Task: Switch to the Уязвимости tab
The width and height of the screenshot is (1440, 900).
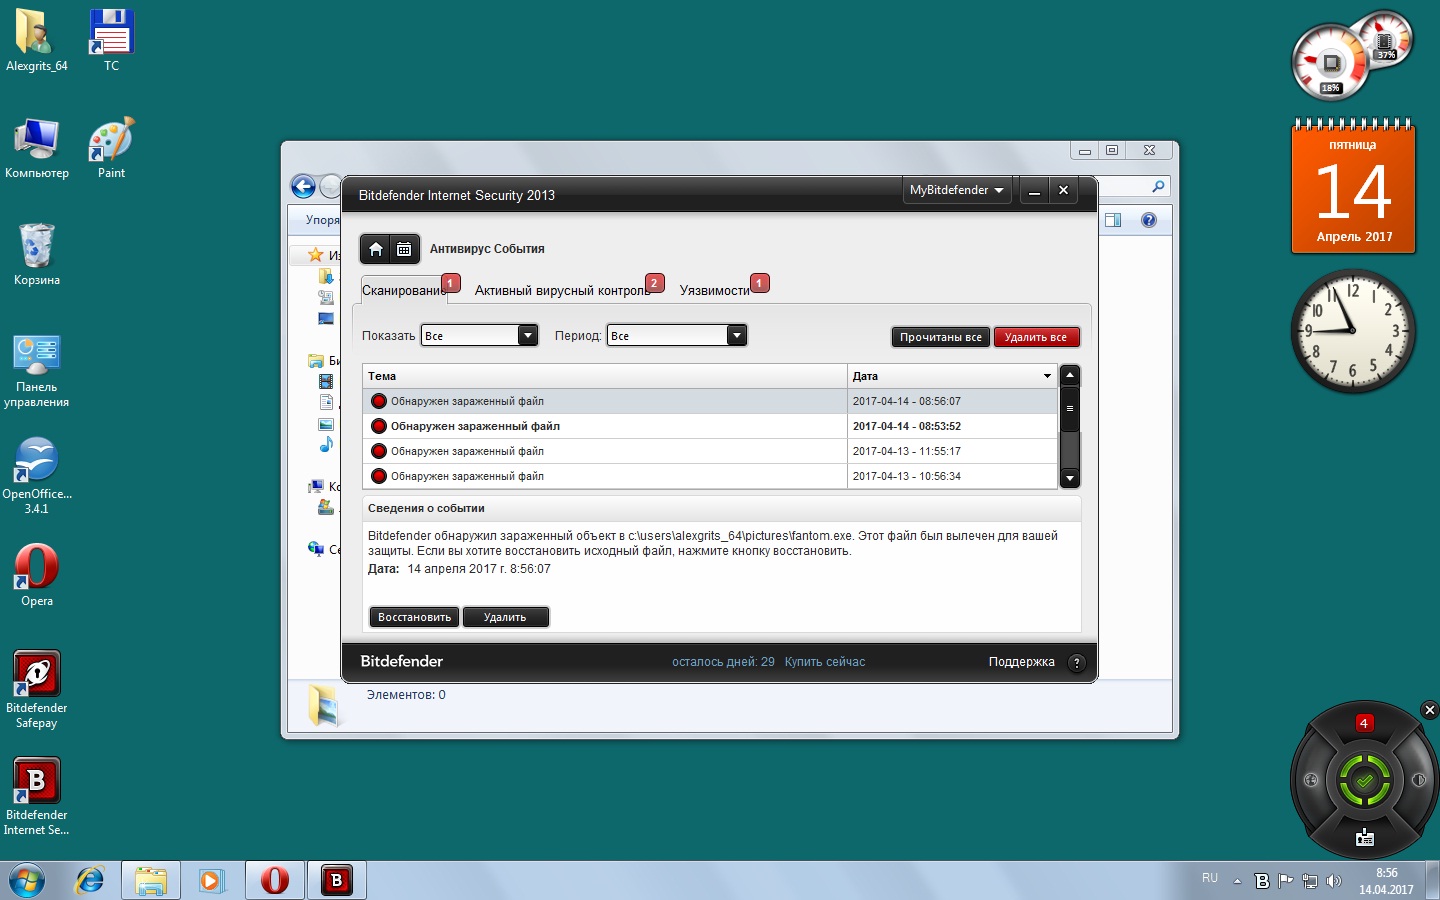Action: (714, 290)
